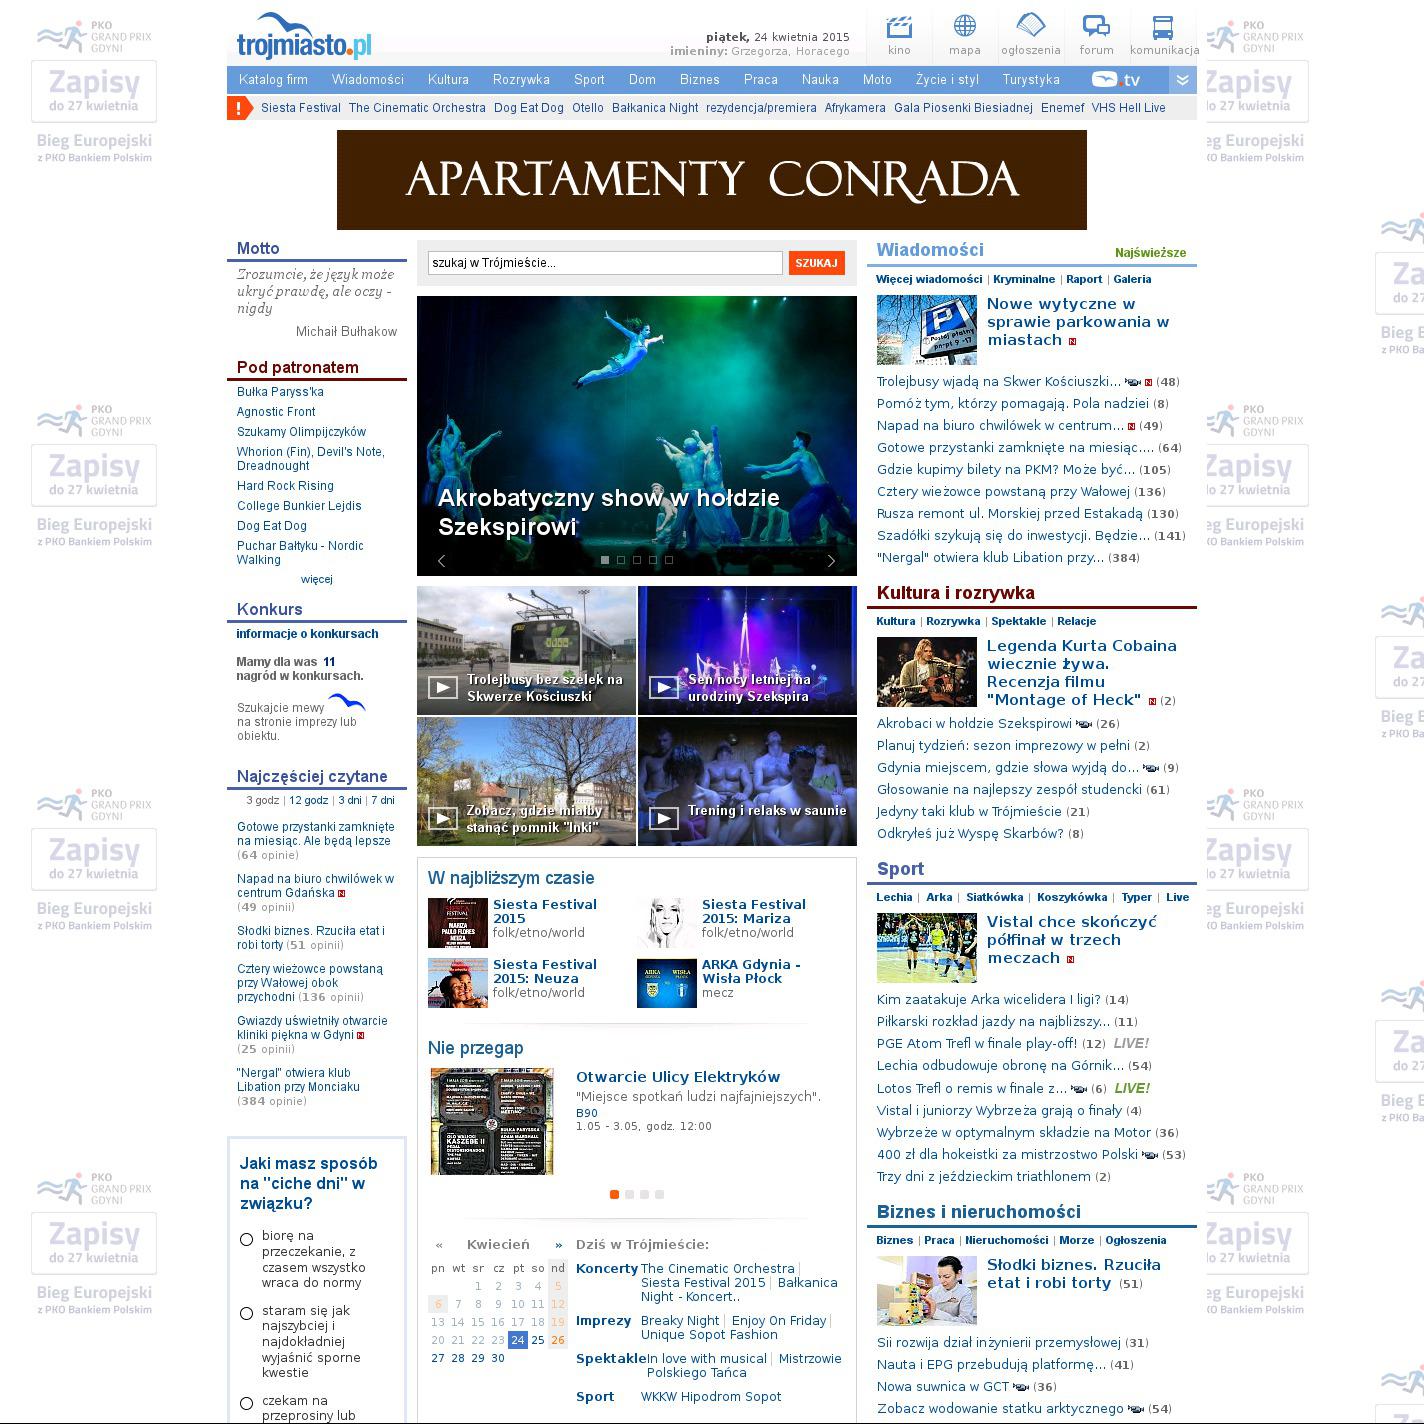Select April 25 in calendar
Screen dimensions: 1424x1424
tap(538, 1340)
